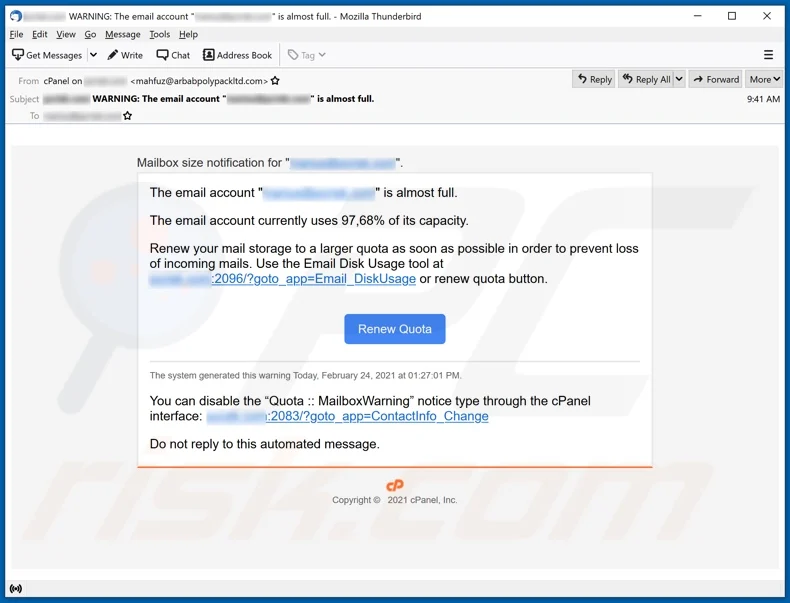Open the Tools menu
Screen dimensions: 790x603
159,34
